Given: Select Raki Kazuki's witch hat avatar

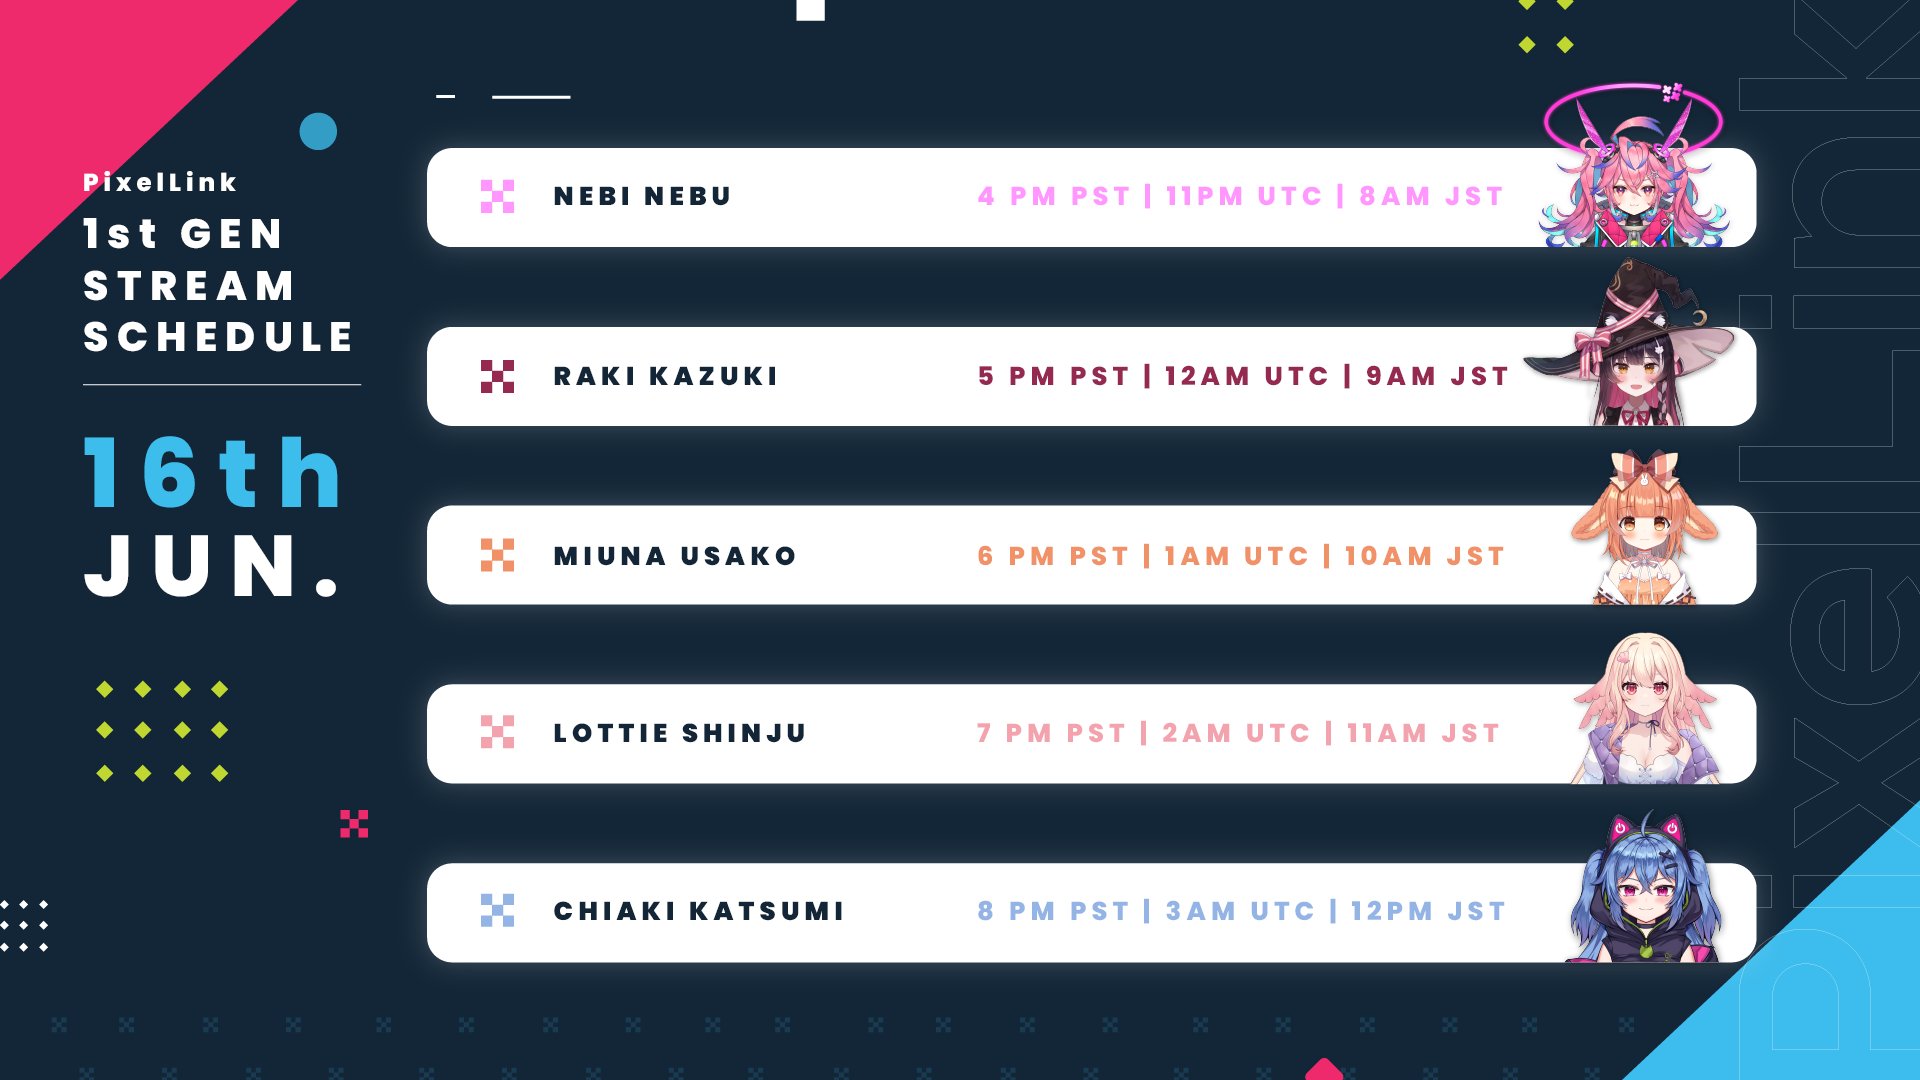Looking at the screenshot, I should 1630,343.
